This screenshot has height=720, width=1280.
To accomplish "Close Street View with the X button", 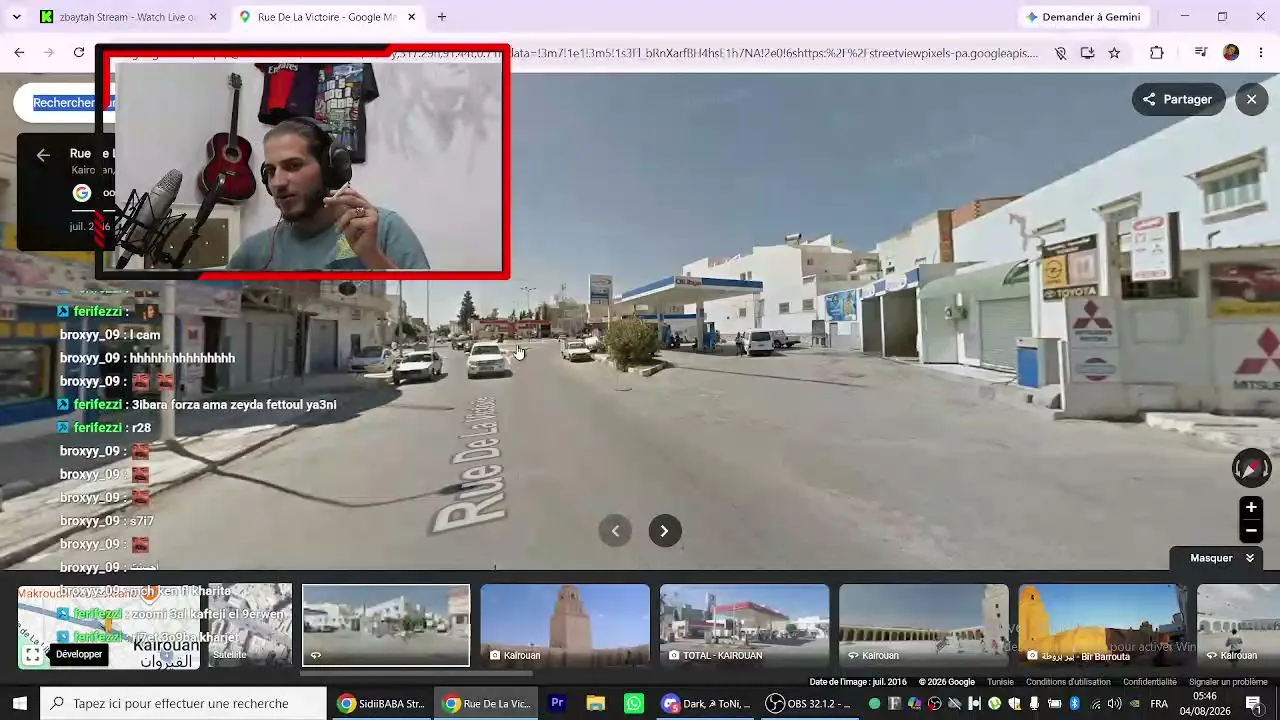I will (x=1251, y=99).
